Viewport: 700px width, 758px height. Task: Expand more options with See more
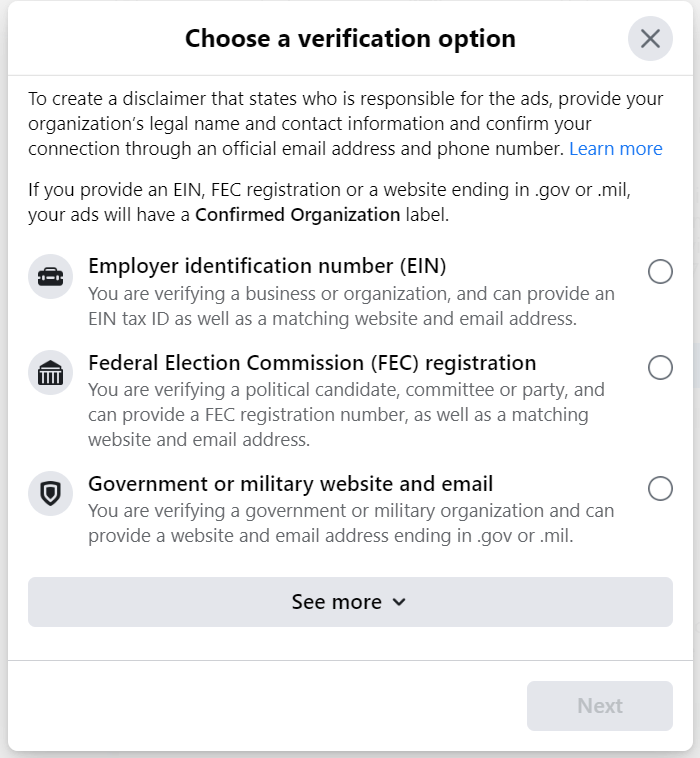click(336, 602)
